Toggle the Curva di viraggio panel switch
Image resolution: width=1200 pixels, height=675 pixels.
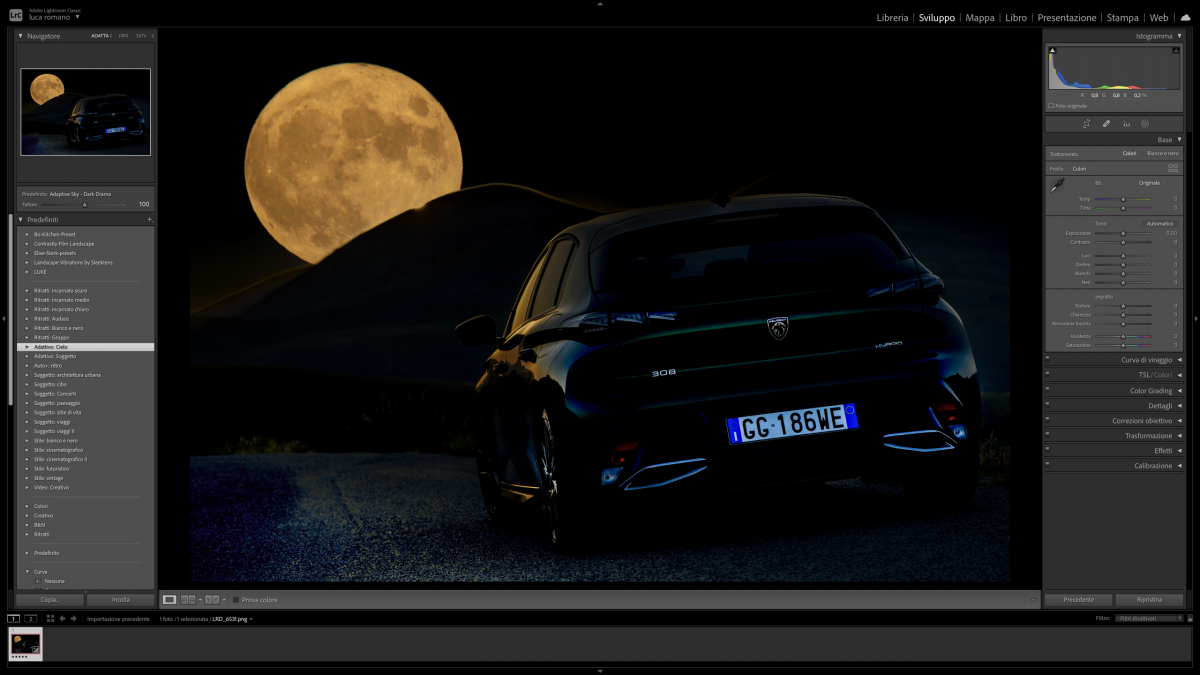[1047, 360]
